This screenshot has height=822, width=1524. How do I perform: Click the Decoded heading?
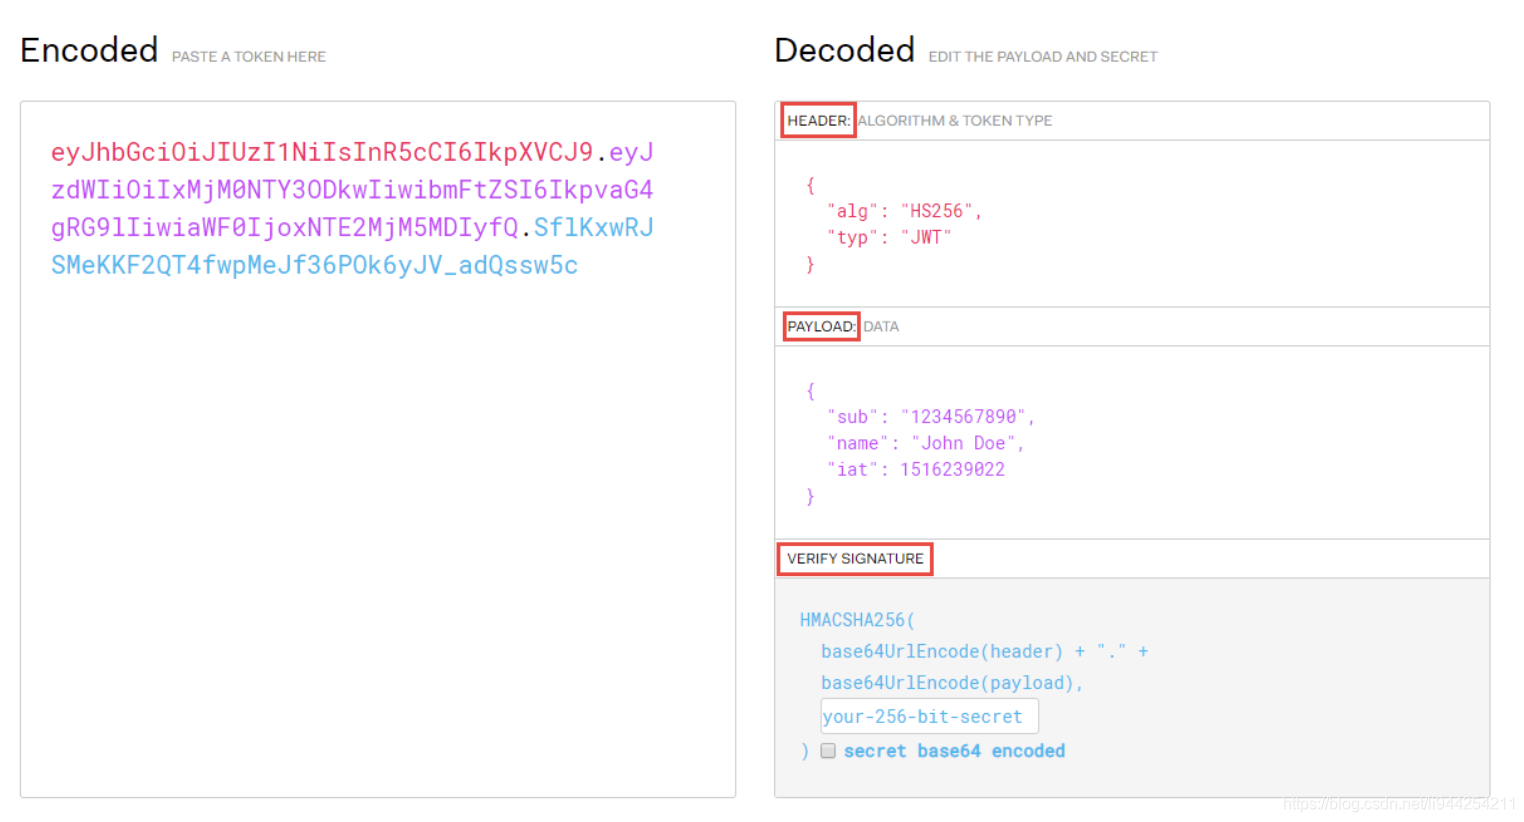[x=845, y=50]
